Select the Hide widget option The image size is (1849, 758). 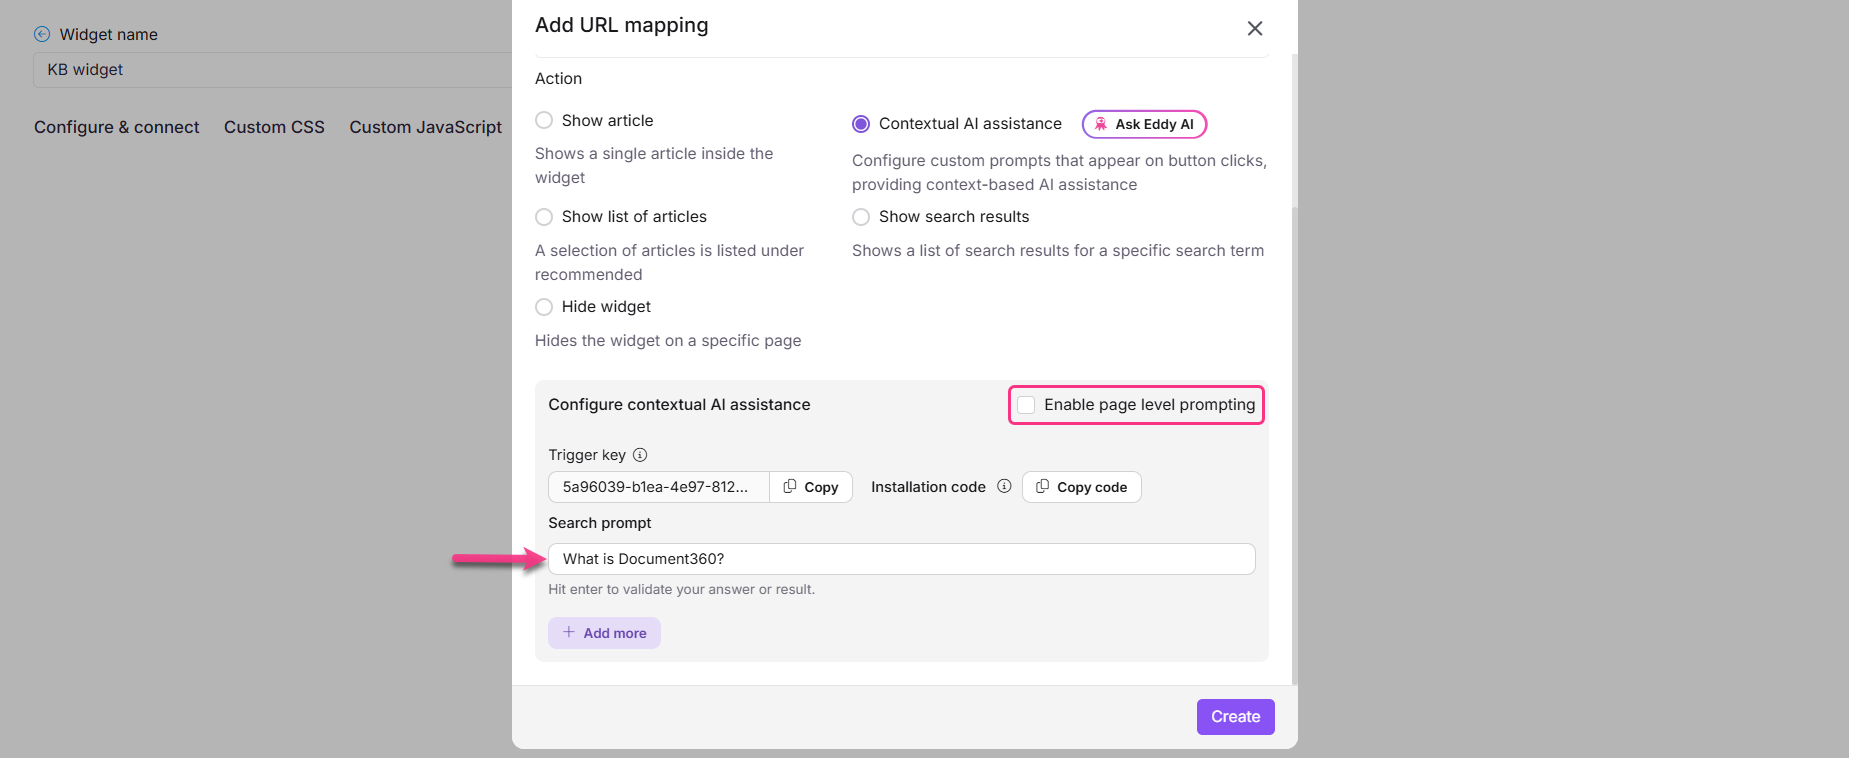pos(544,307)
